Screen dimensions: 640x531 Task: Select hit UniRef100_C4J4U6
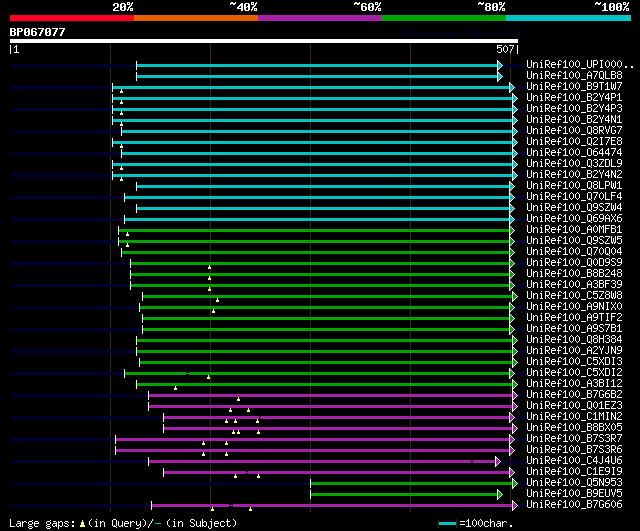click(x=574, y=461)
